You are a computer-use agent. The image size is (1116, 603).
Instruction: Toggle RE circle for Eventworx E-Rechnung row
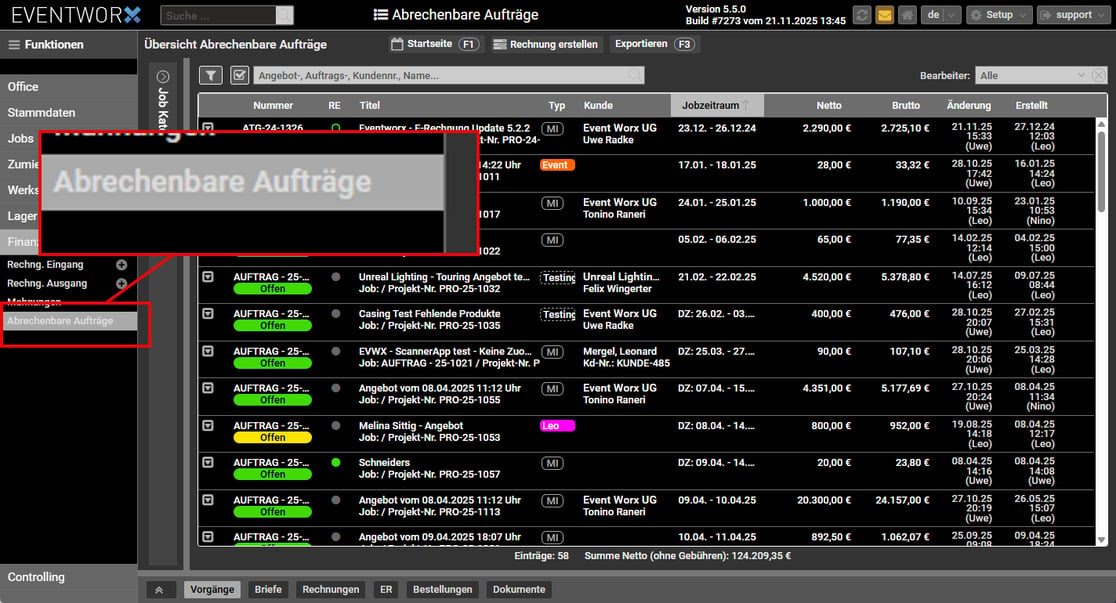(336, 128)
